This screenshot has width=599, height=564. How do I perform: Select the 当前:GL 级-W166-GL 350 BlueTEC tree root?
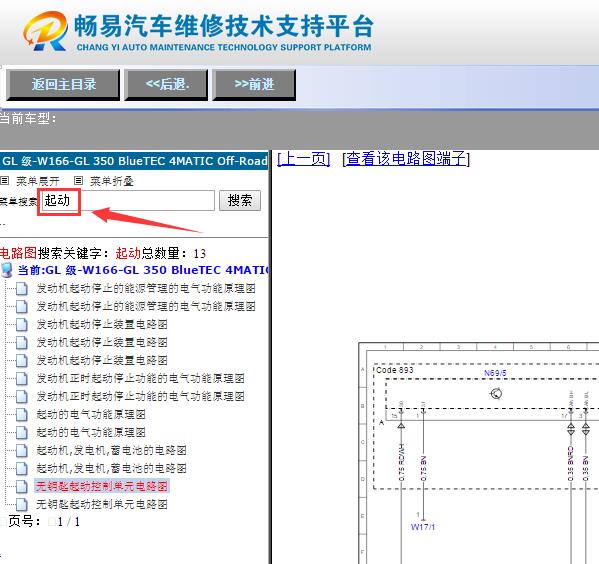143,270
